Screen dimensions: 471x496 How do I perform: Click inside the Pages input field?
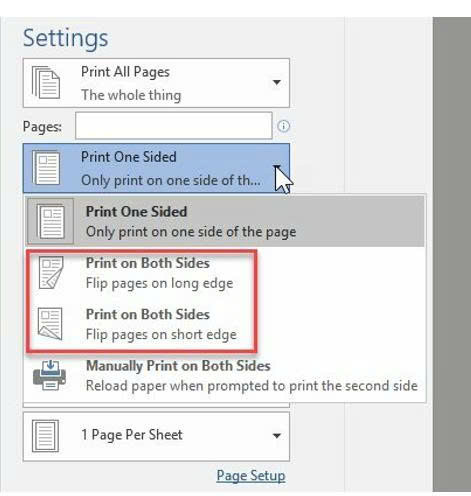(x=174, y=126)
